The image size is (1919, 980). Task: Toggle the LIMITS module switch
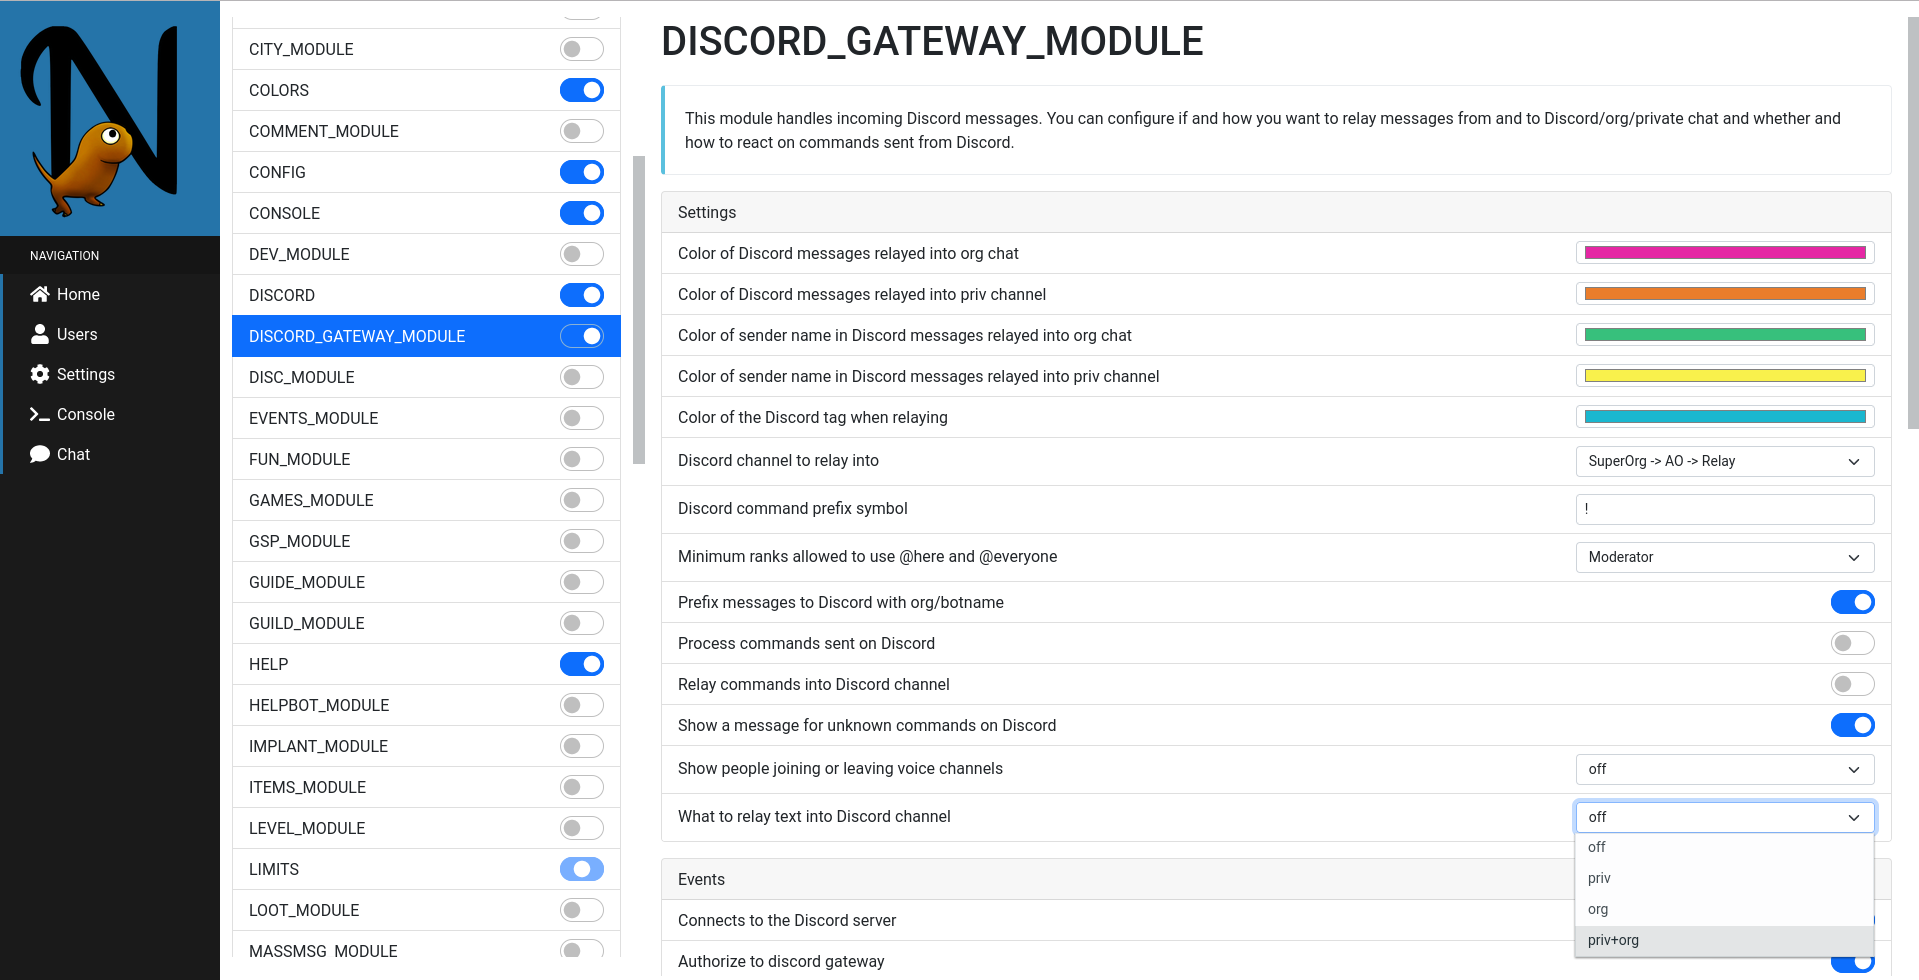(582, 869)
